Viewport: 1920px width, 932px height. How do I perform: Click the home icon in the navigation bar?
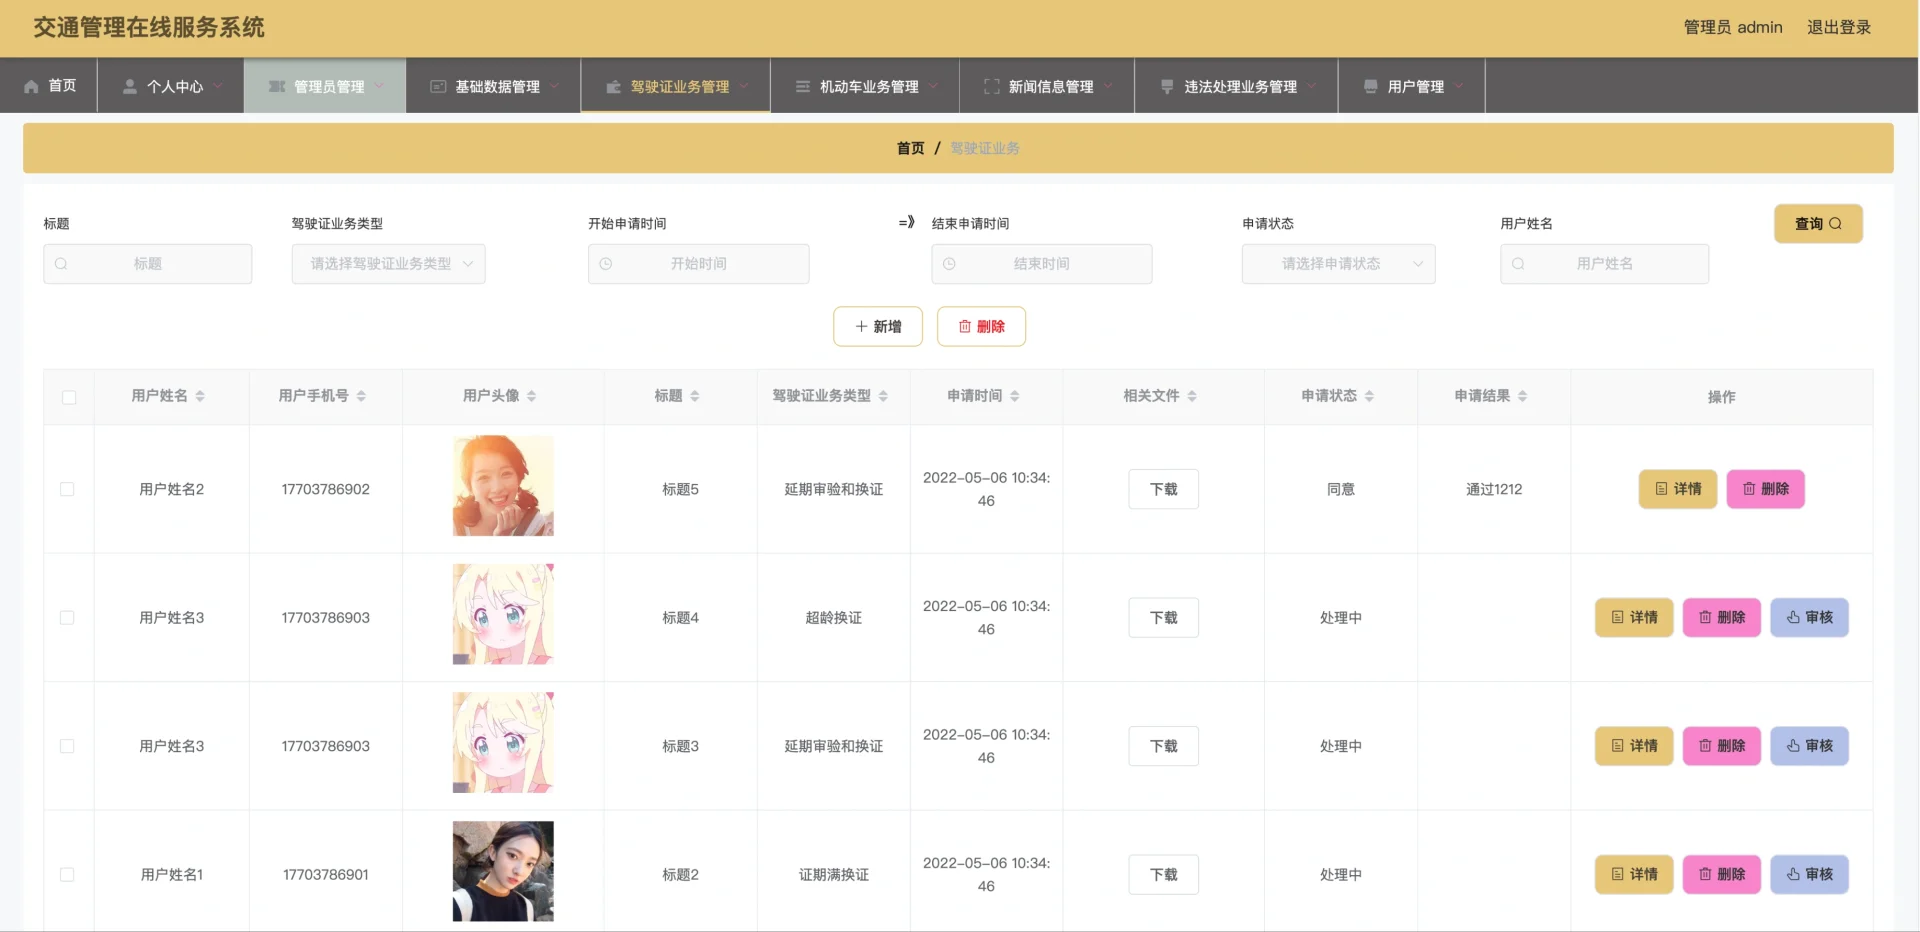(31, 87)
